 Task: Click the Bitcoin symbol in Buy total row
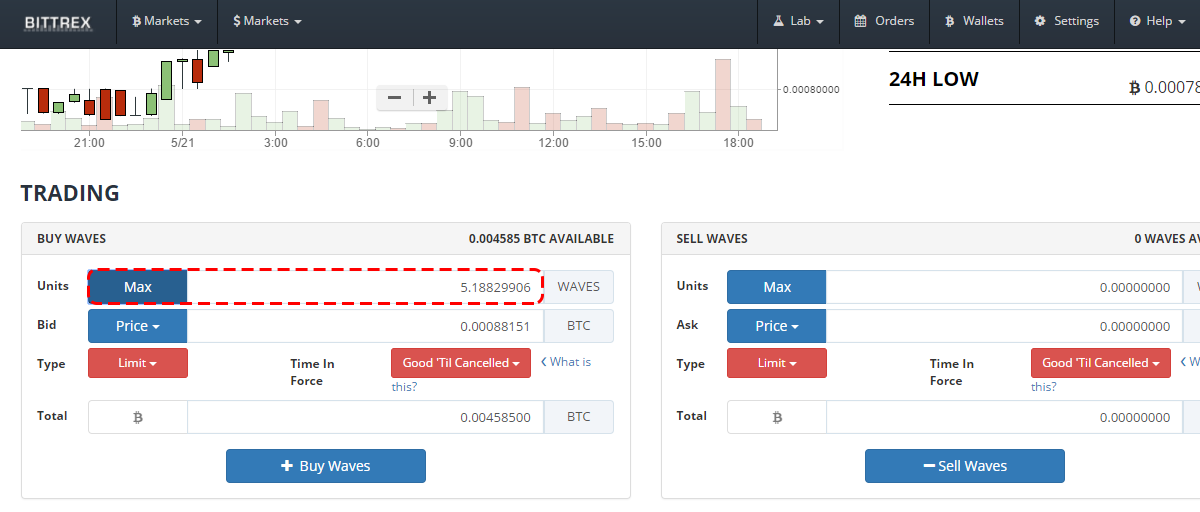click(x=138, y=417)
